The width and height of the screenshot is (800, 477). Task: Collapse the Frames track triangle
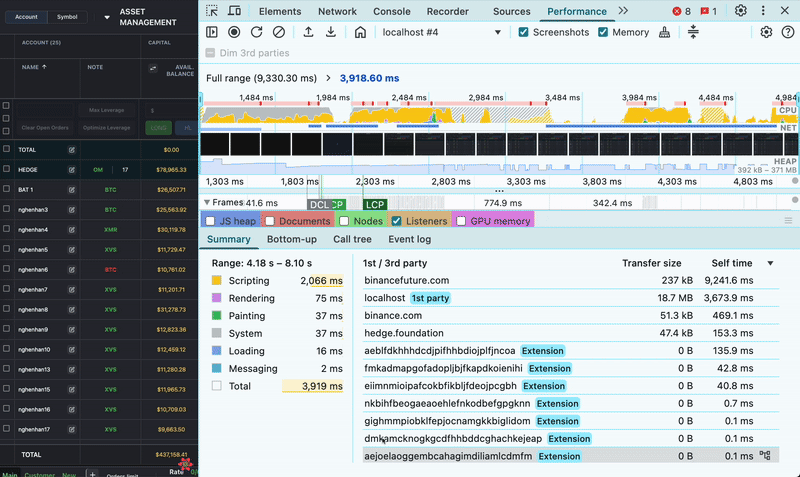(207, 203)
